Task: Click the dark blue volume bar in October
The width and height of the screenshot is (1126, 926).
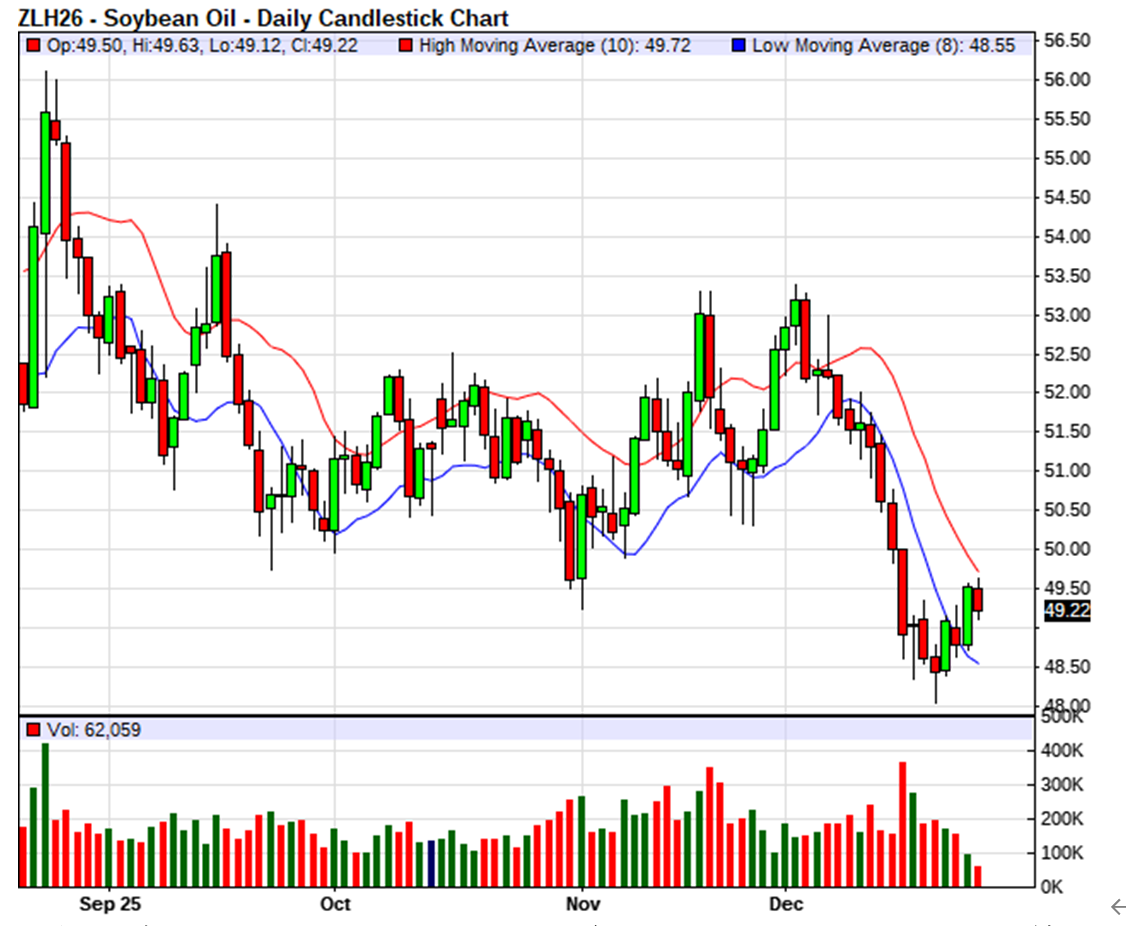Action: tap(431, 863)
